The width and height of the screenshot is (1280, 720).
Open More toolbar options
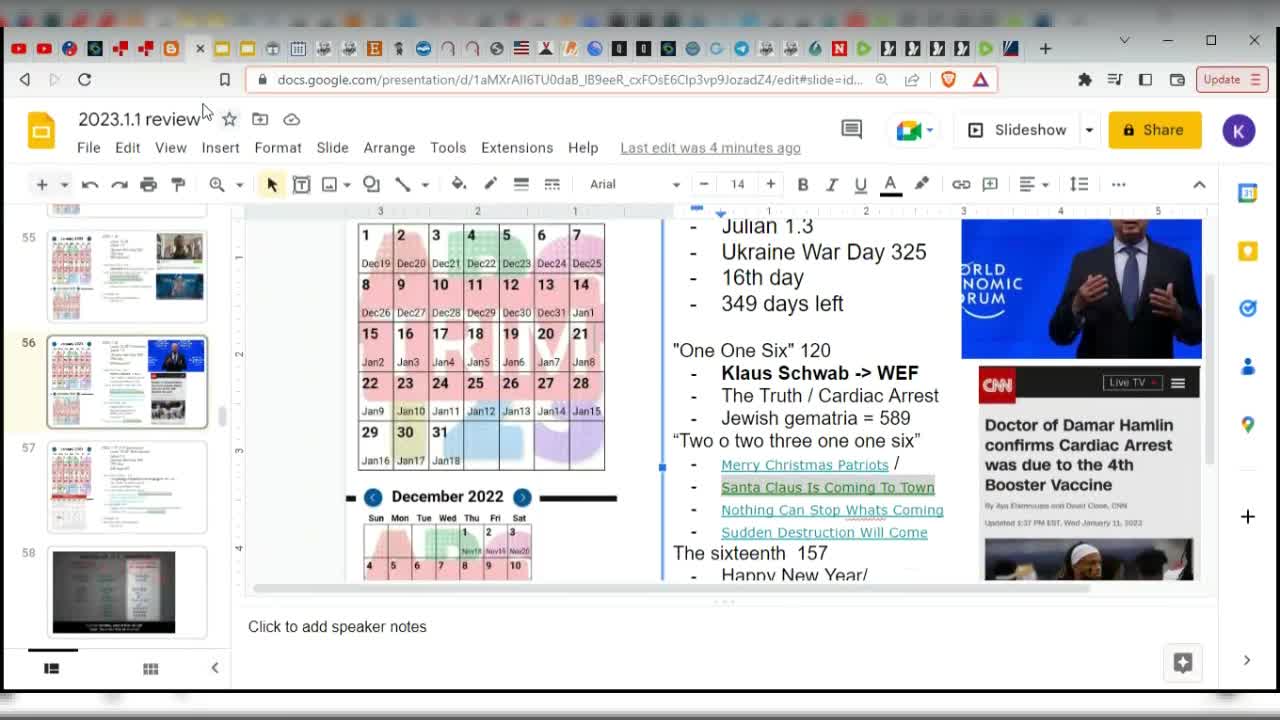pyautogui.click(x=1118, y=184)
